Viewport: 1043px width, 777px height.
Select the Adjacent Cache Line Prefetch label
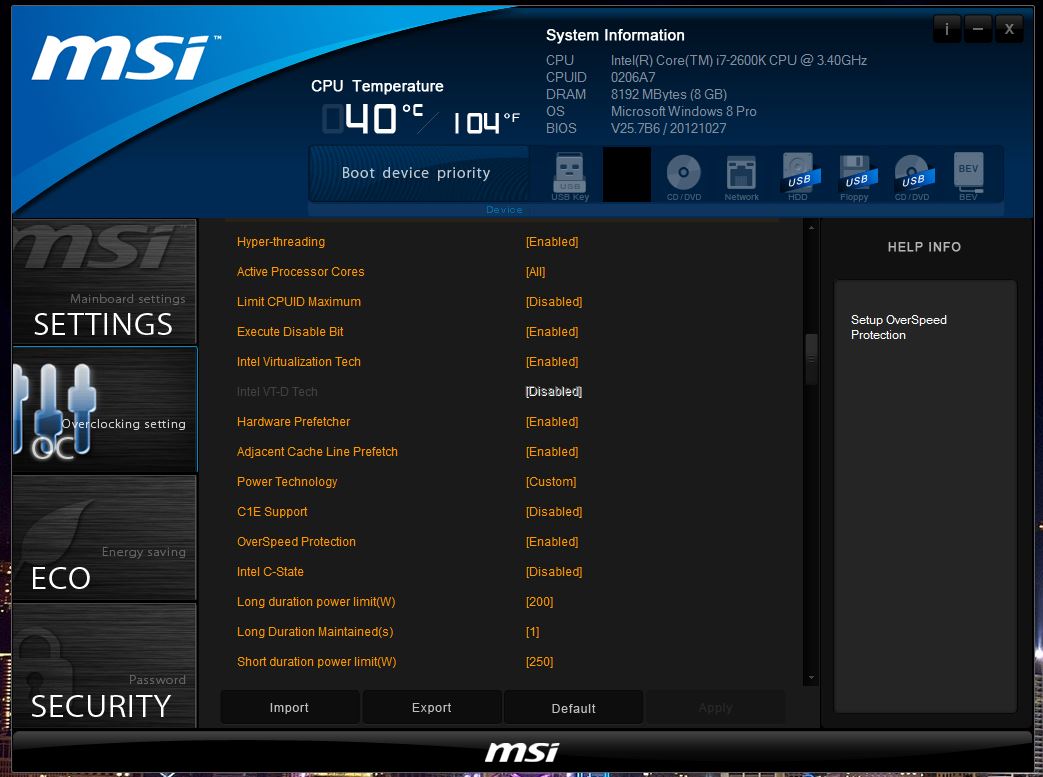click(317, 451)
